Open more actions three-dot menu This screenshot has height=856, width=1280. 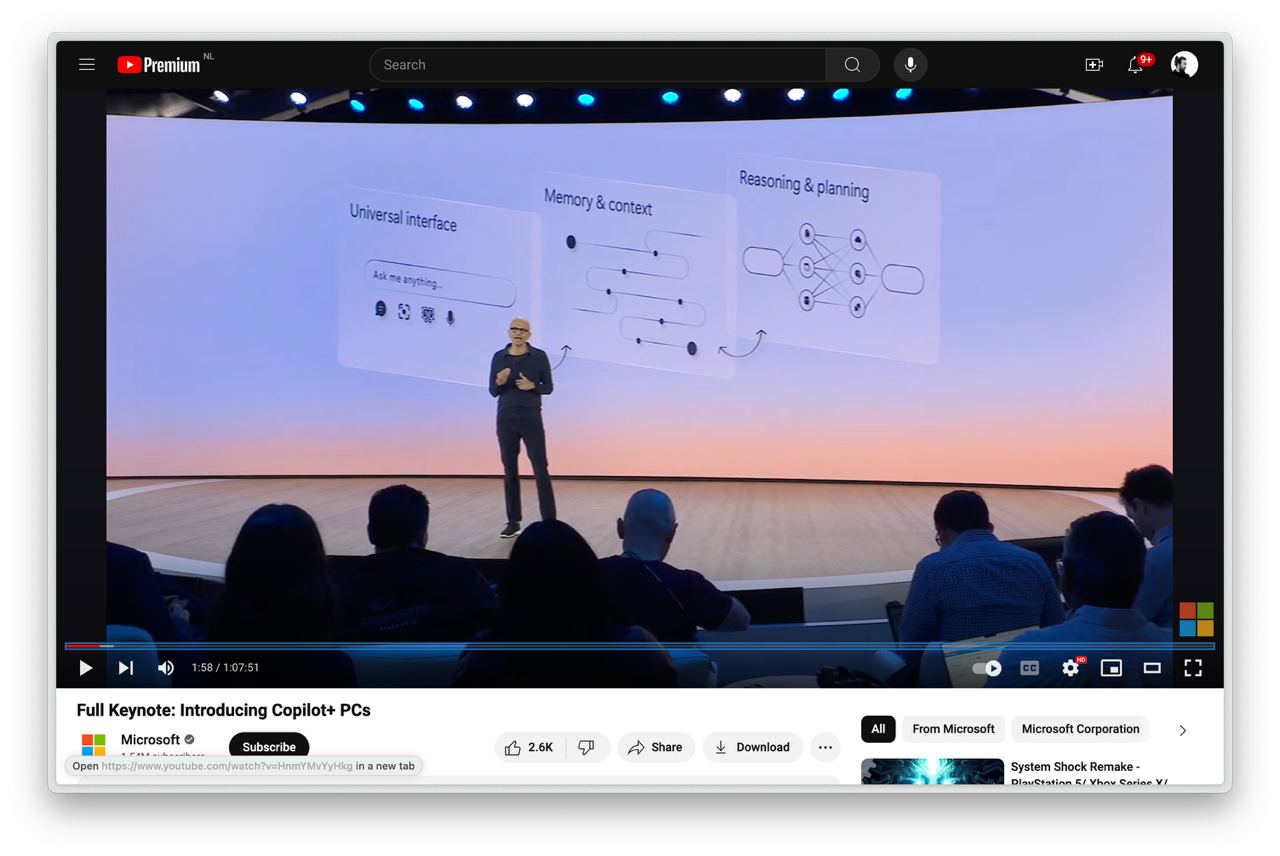coord(825,747)
